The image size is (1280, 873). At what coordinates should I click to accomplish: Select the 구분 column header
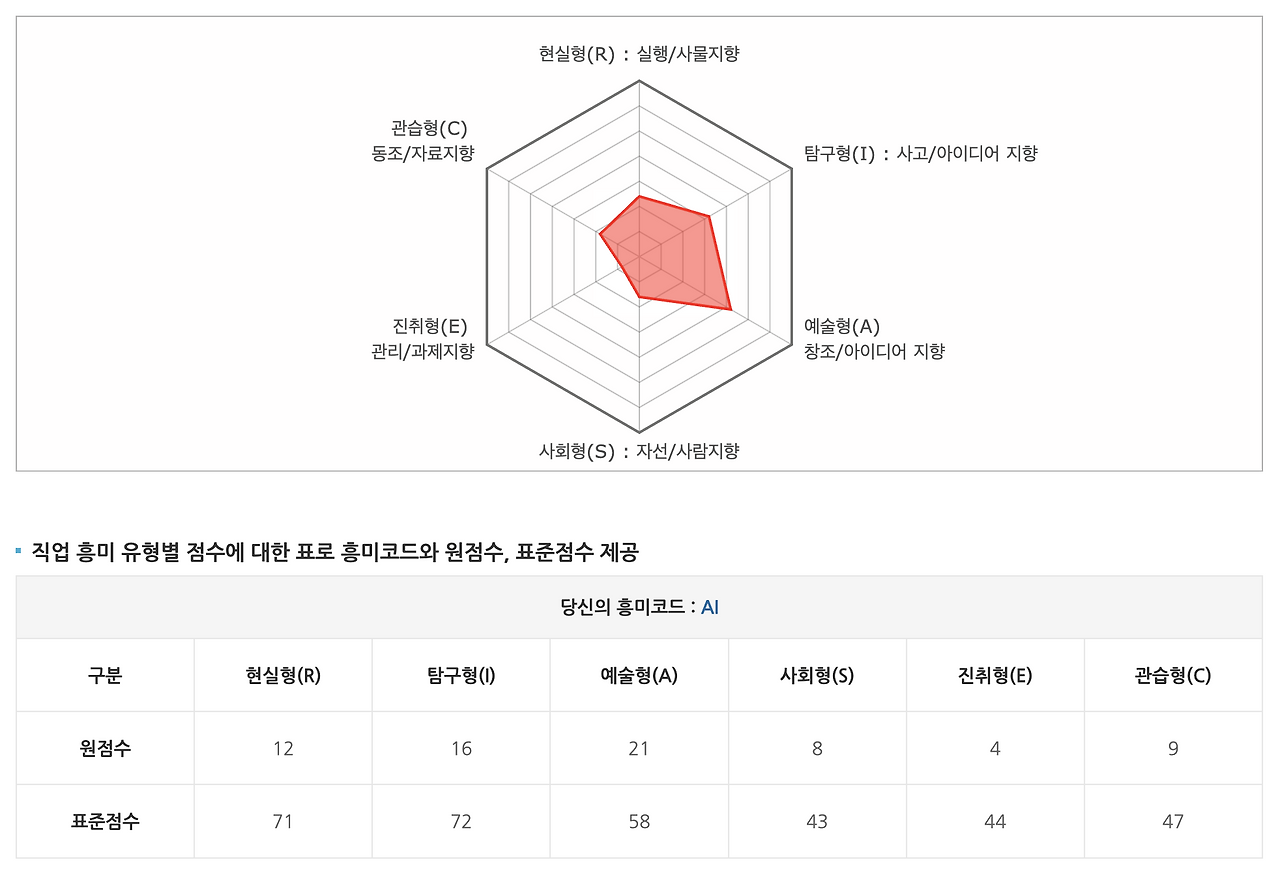(x=105, y=675)
